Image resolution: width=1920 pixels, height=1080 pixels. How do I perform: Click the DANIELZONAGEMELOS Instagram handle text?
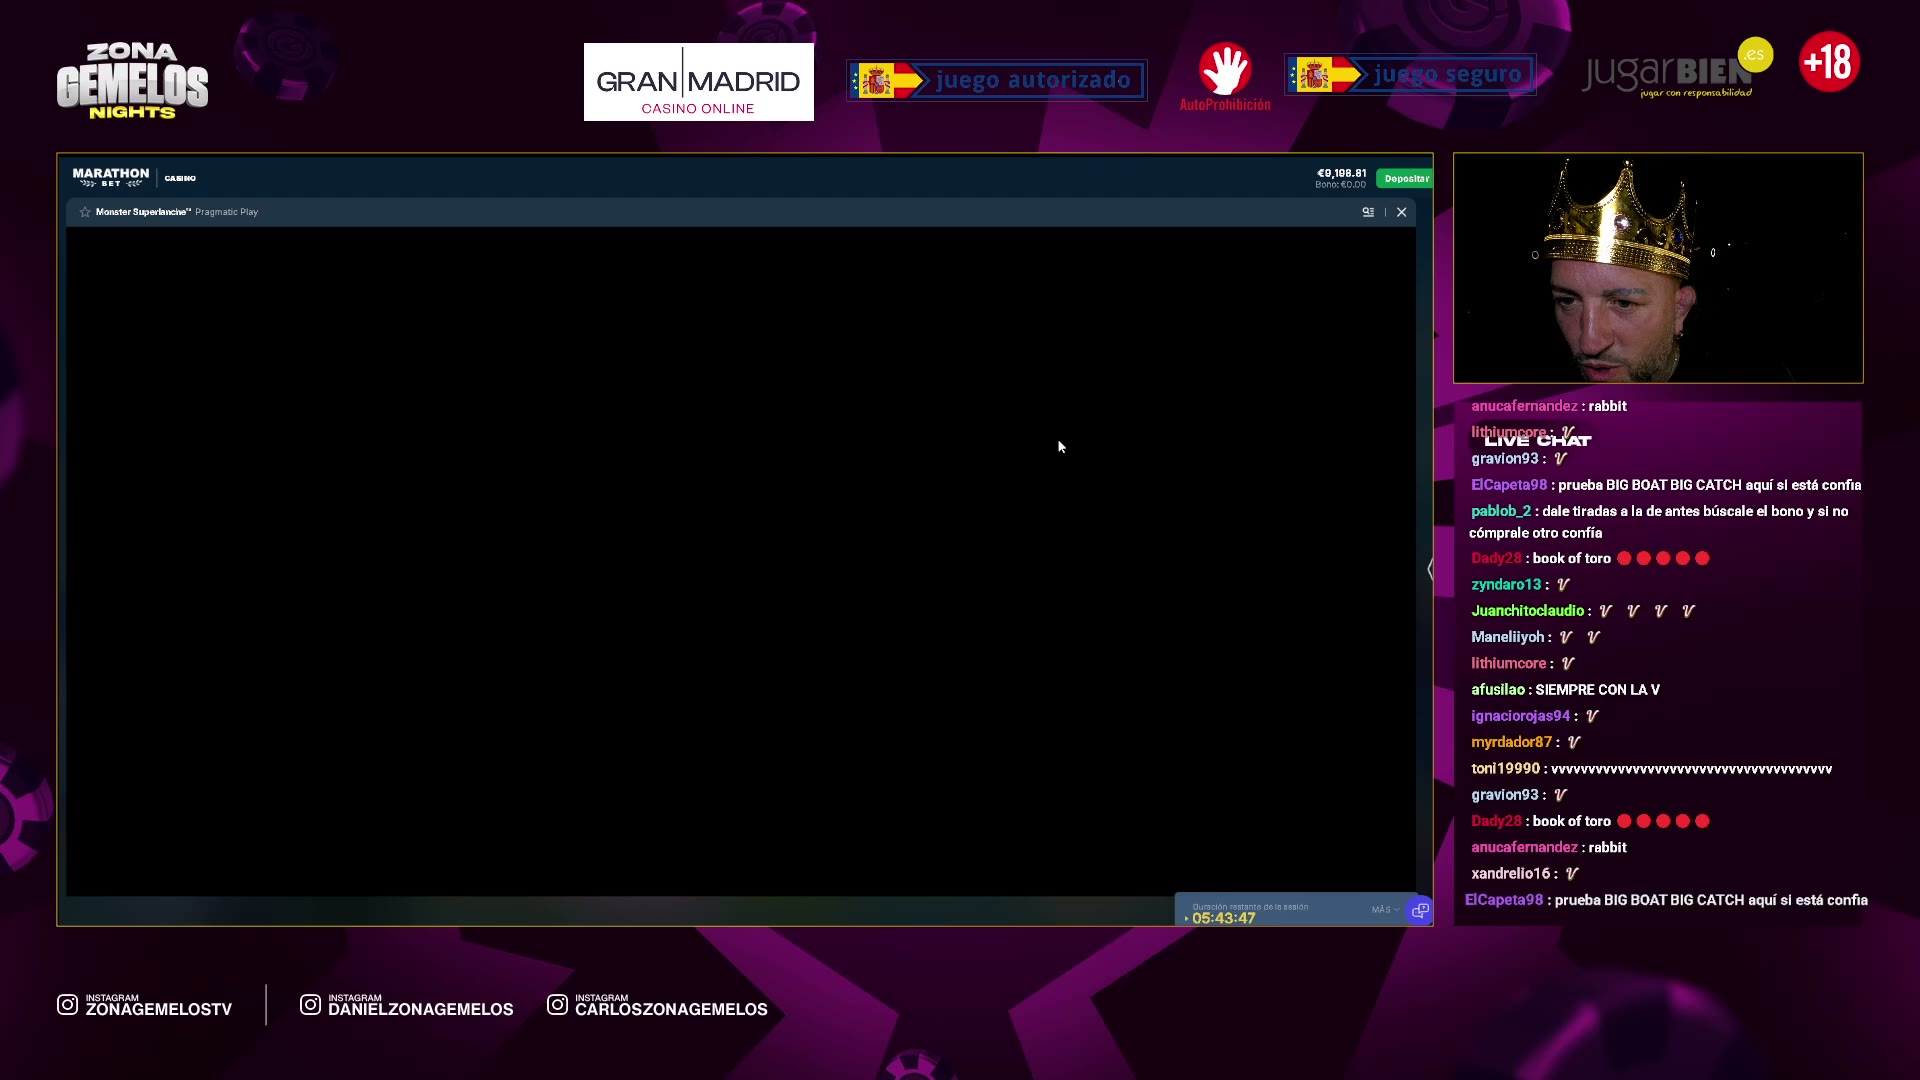[x=421, y=1010]
